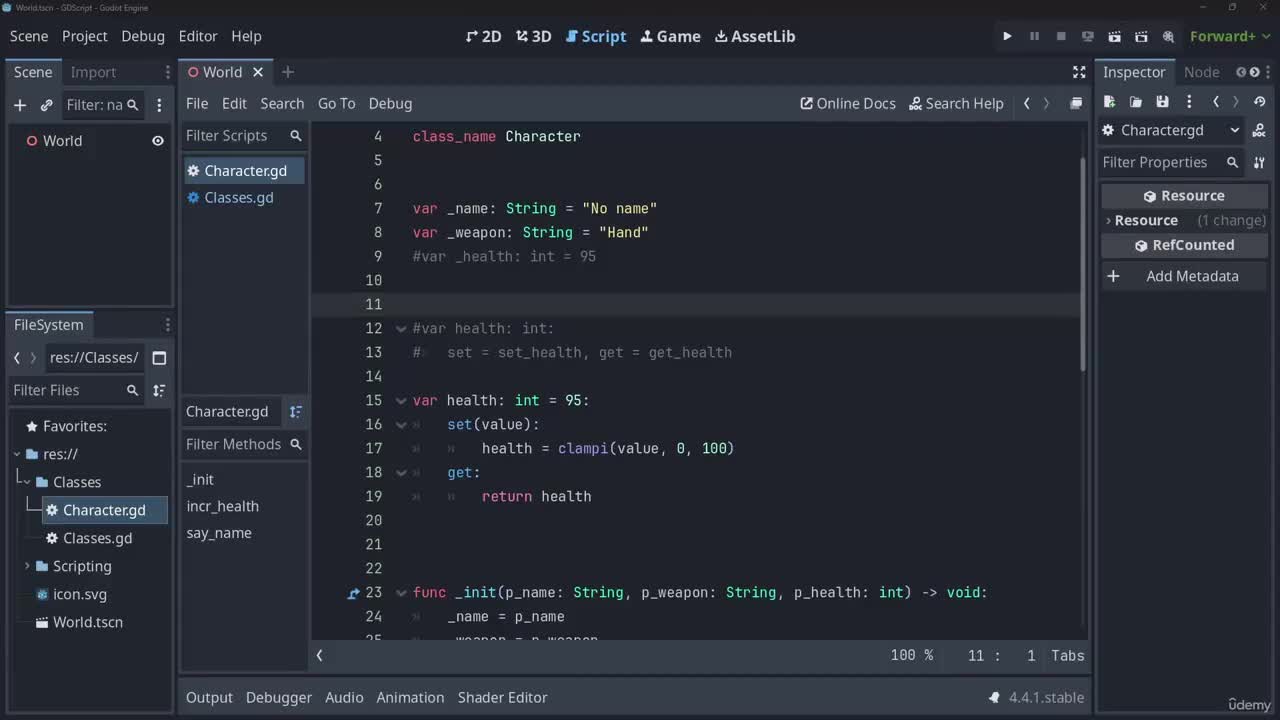
Task: Open Online Docs link
Action: click(x=848, y=103)
